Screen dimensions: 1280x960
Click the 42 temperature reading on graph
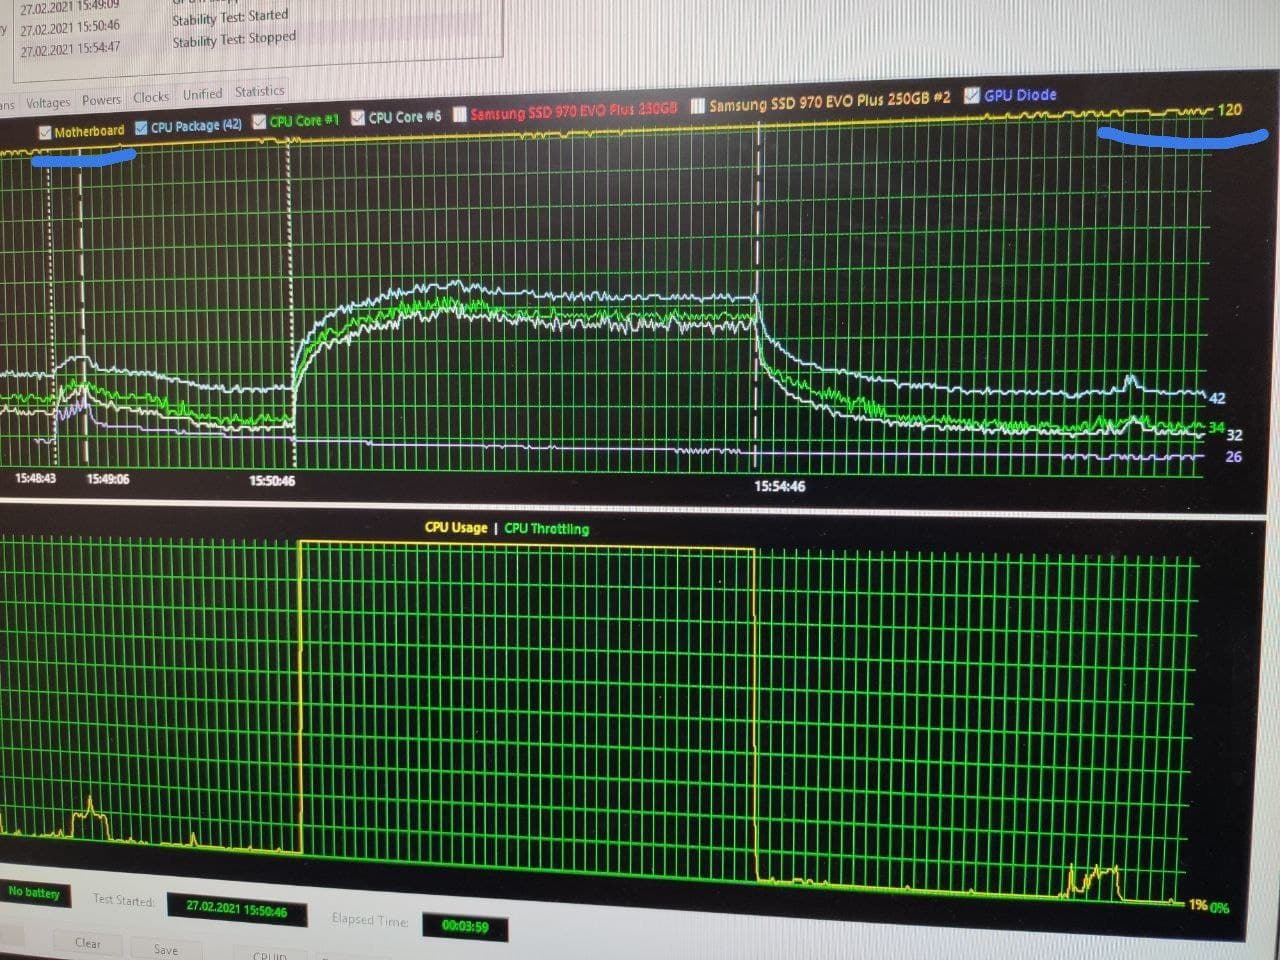1217,398
